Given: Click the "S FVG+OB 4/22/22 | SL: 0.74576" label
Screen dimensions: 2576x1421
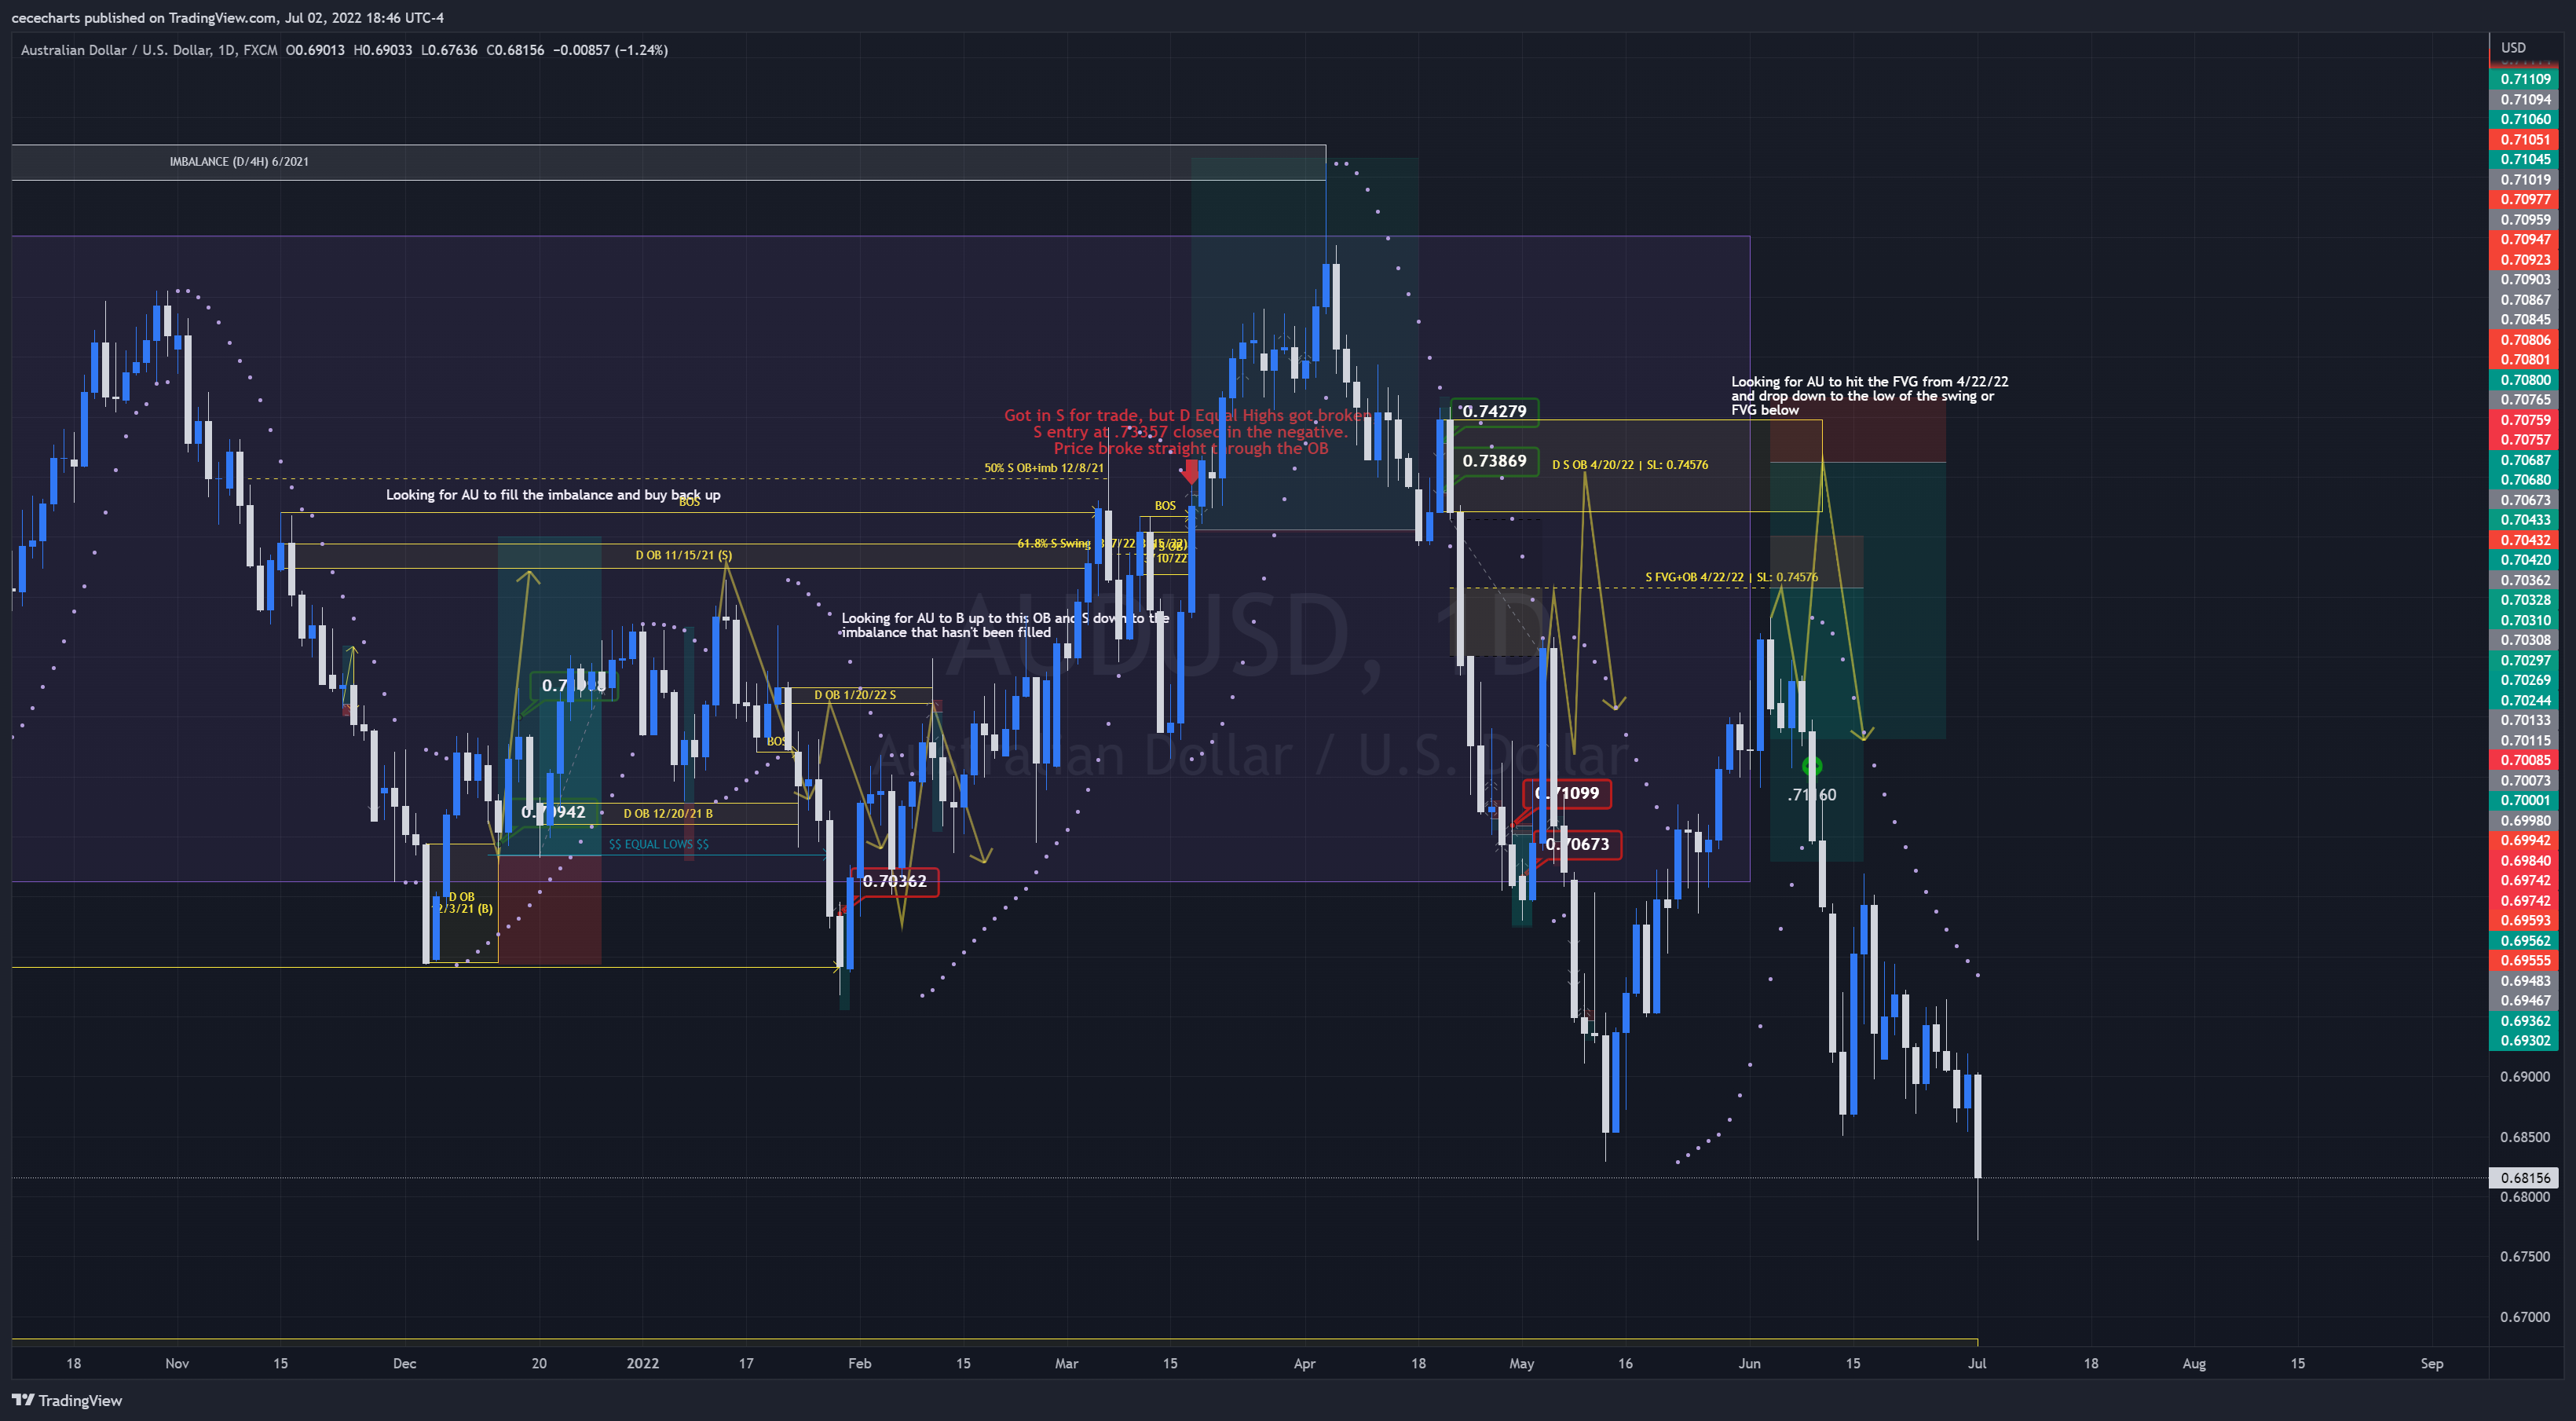Looking at the screenshot, I should point(1731,576).
